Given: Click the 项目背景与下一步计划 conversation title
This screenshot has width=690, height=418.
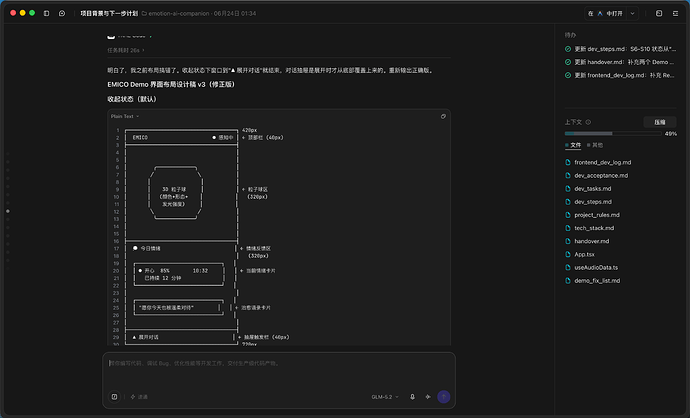Looking at the screenshot, I should (109, 13).
